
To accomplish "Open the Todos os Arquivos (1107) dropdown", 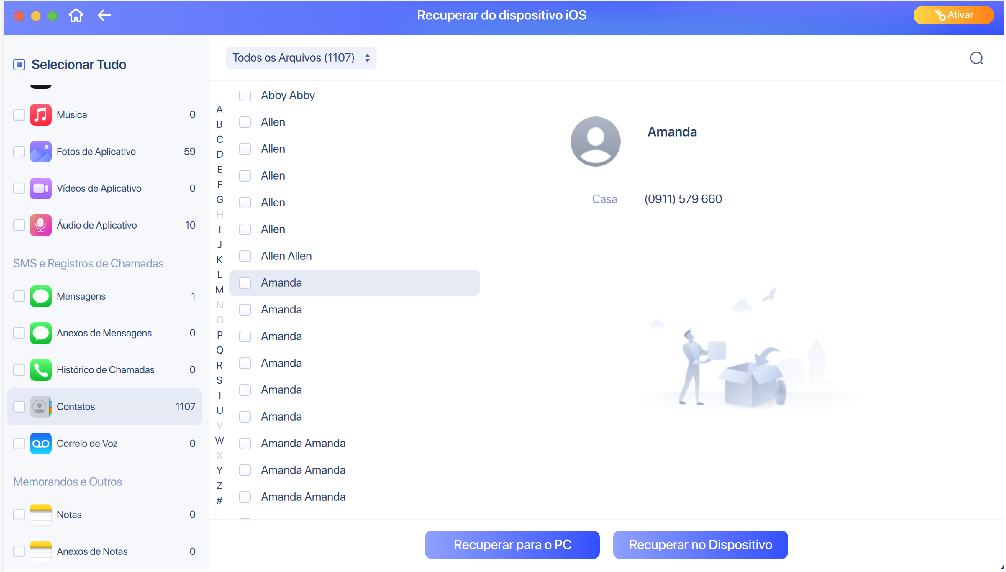I will 301,58.
